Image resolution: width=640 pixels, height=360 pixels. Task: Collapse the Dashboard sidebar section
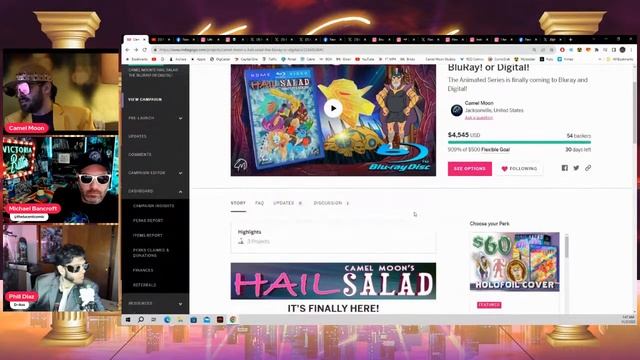pyautogui.click(x=155, y=191)
